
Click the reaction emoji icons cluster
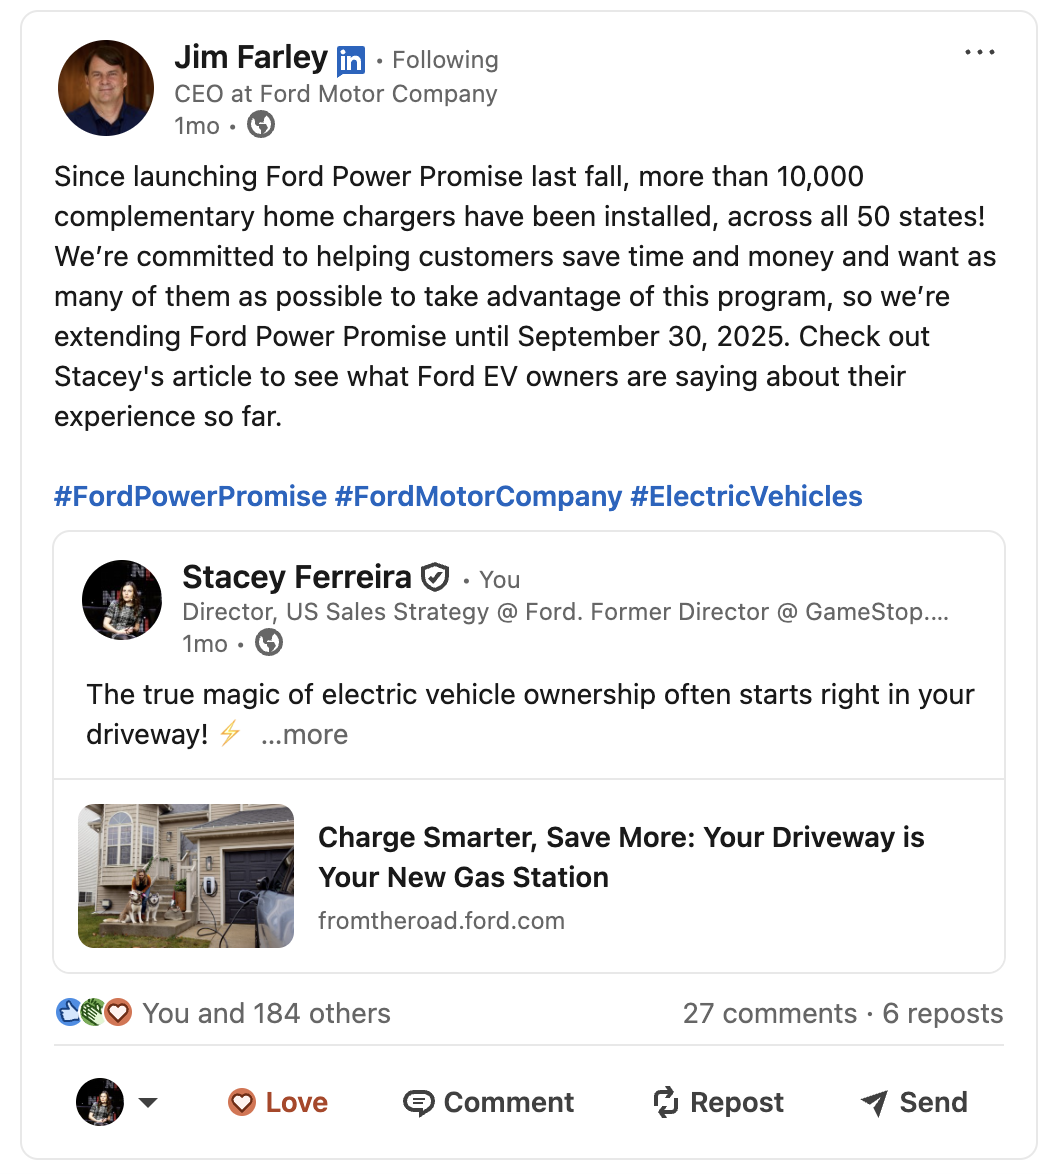click(94, 1013)
